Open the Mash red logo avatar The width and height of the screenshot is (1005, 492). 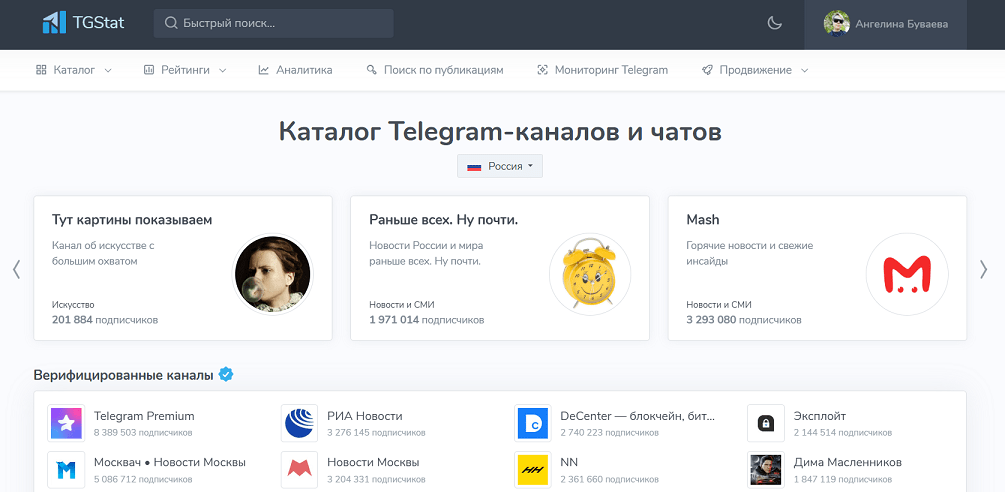907,274
